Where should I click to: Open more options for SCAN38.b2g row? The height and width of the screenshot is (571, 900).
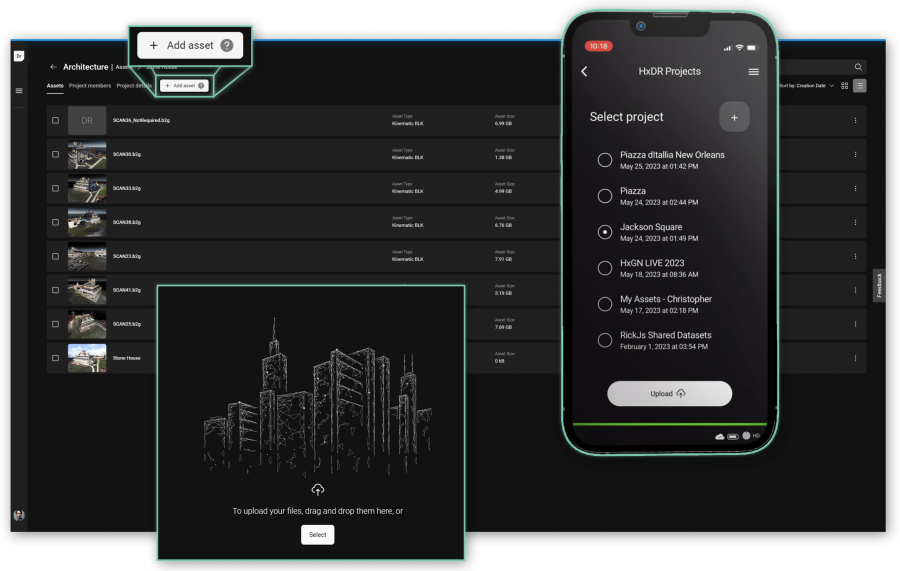pyautogui.click(x=855, y=222)
